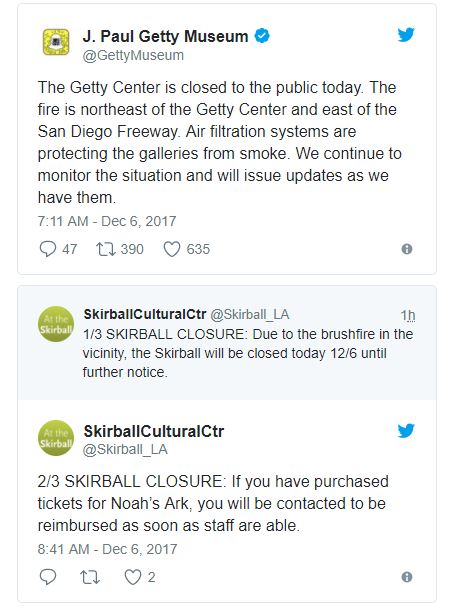Click @Skirball_LA handle in the 1/3 tweet
The height and width of the screenshot is (613, 458).
[x=250, y=314]
